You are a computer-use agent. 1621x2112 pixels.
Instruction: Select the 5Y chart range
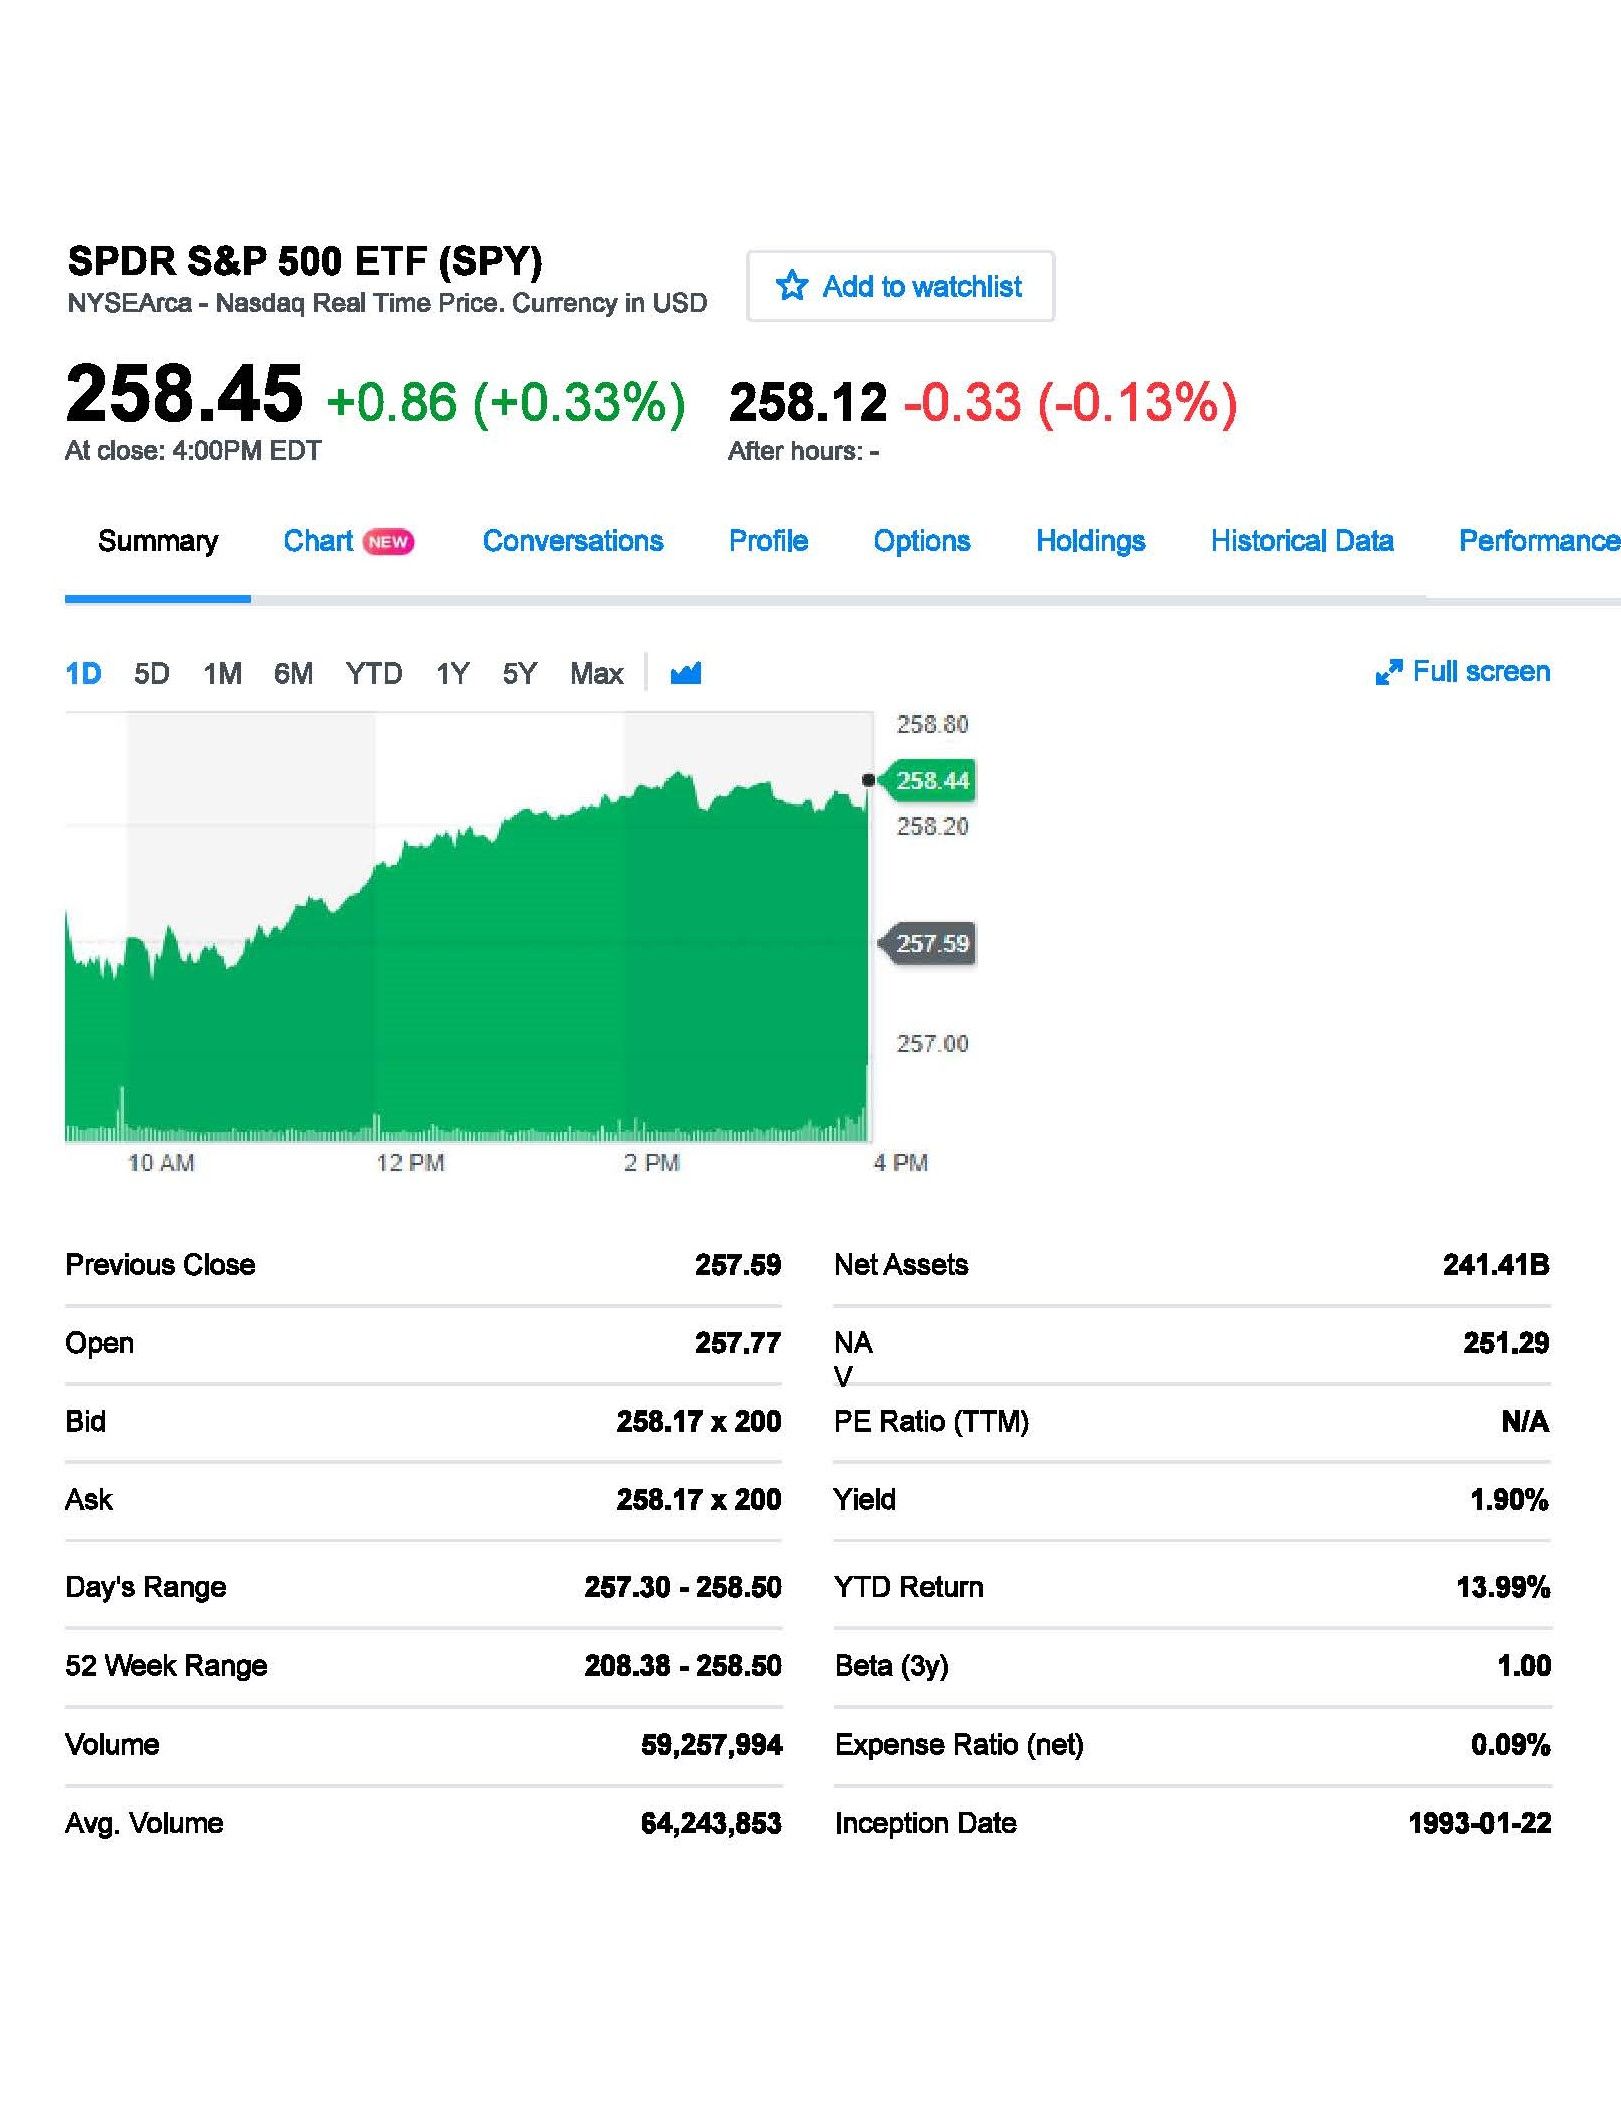pyautogui.click(x=519, y=673)
